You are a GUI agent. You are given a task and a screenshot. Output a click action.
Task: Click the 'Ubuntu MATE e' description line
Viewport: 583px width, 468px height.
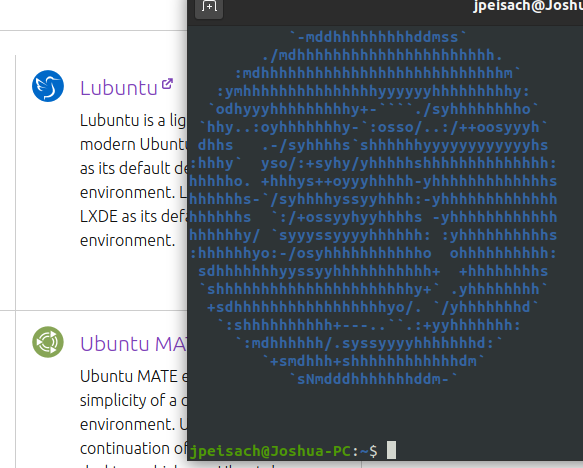pyautogui.click(x=134, y=376)
